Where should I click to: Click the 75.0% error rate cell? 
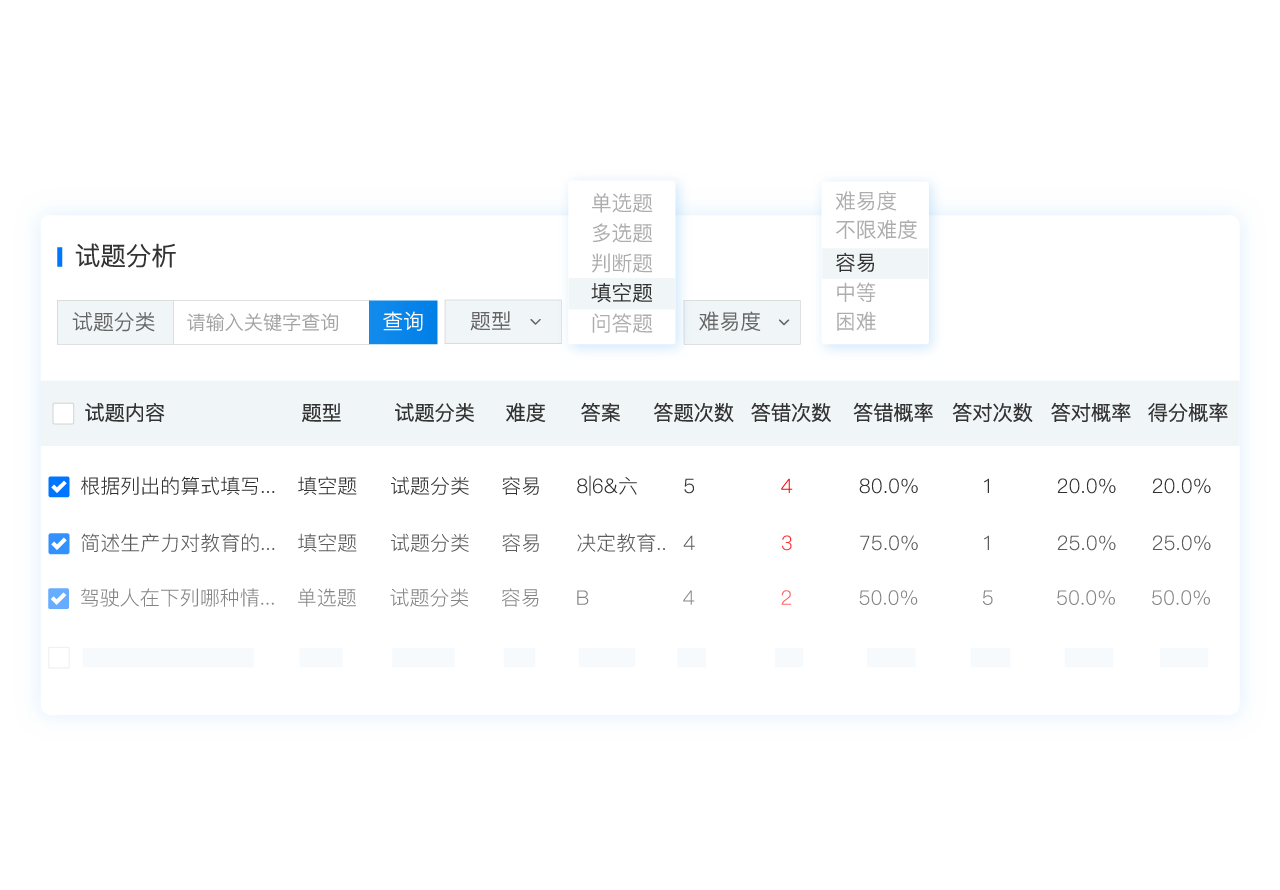(x=888, y=544)
